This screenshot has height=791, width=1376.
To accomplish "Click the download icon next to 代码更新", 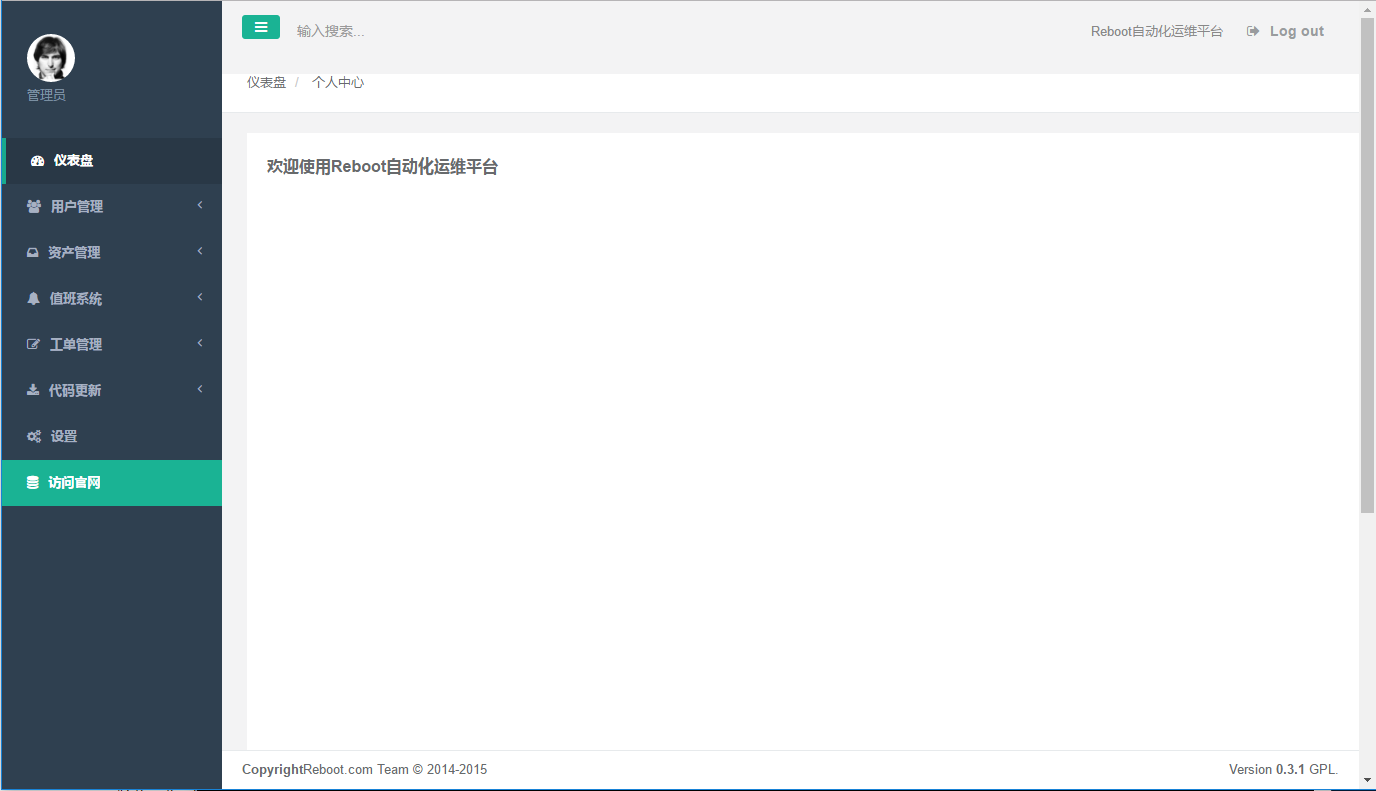I will click(33, 390).
